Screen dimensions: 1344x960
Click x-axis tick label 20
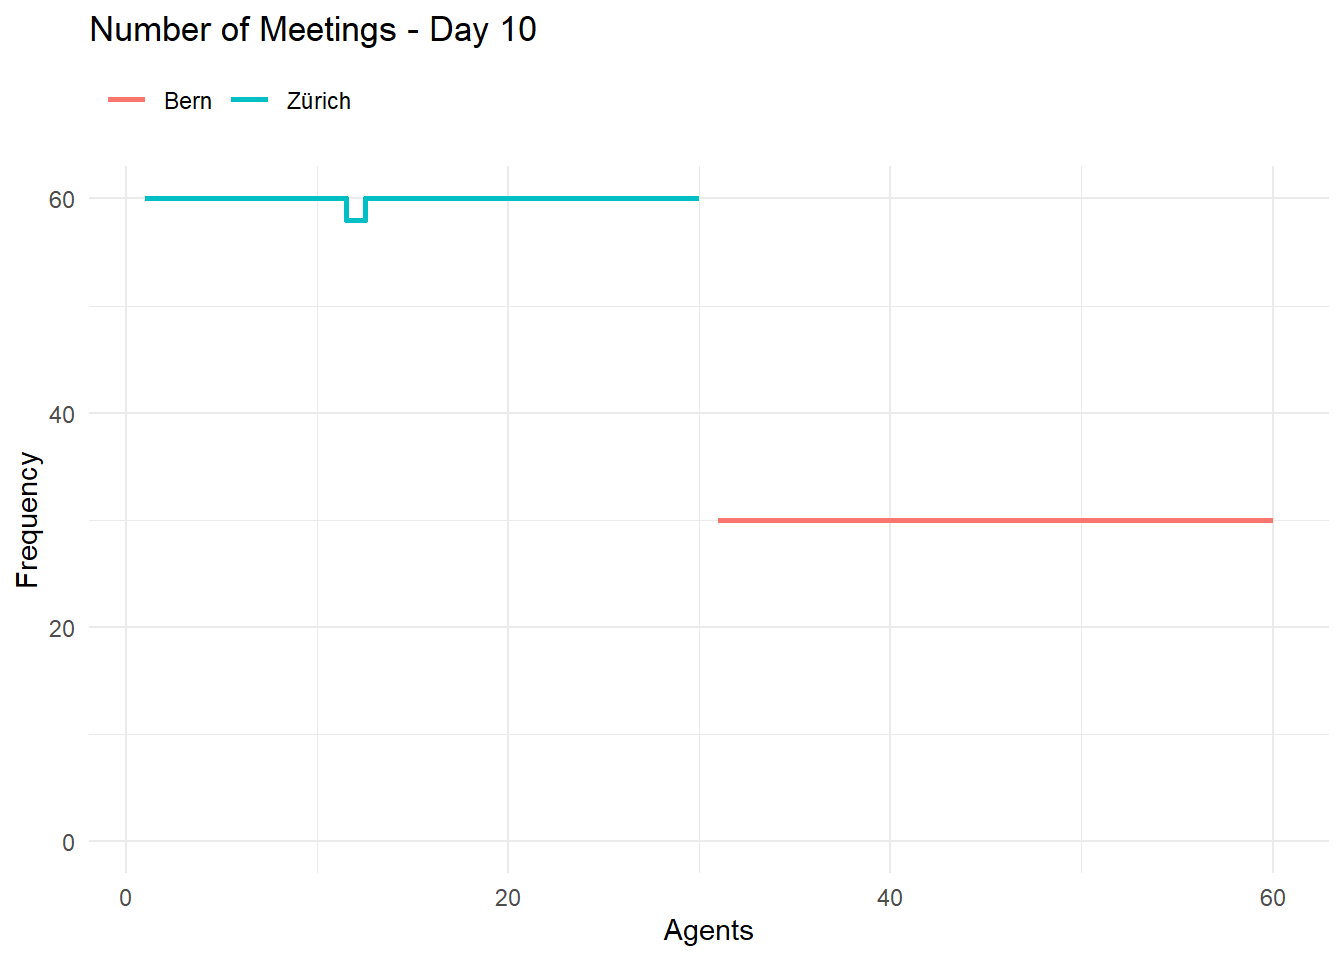click(508, 898)
